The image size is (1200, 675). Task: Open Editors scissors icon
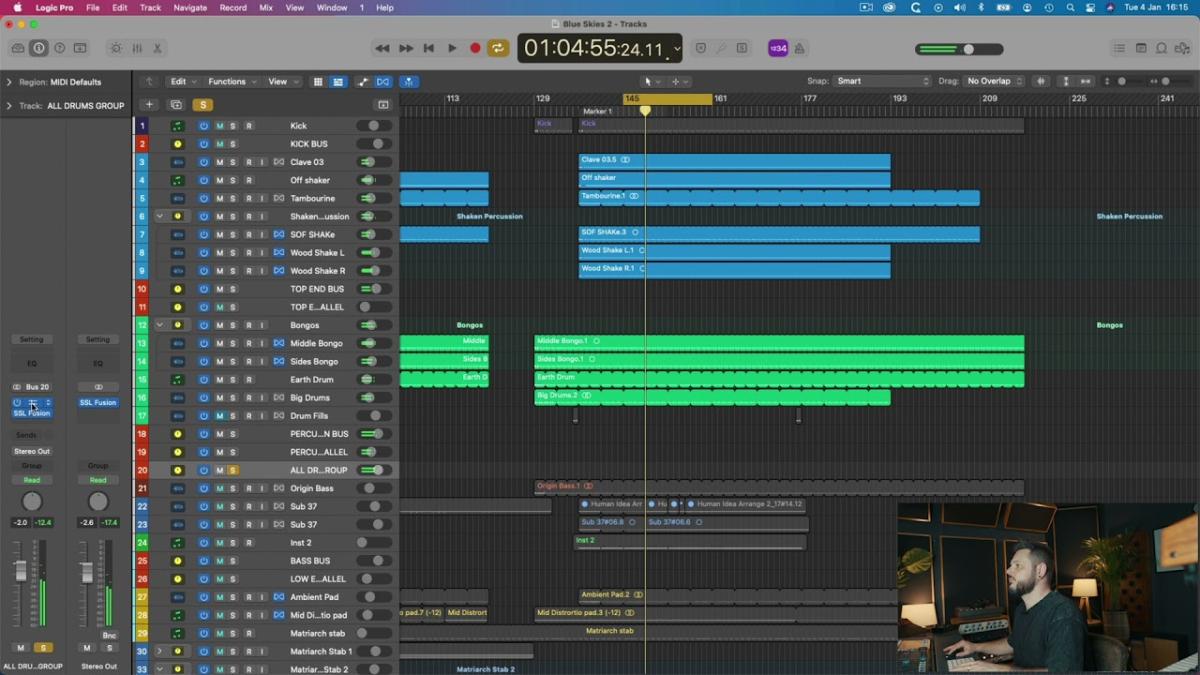point(157,48)
